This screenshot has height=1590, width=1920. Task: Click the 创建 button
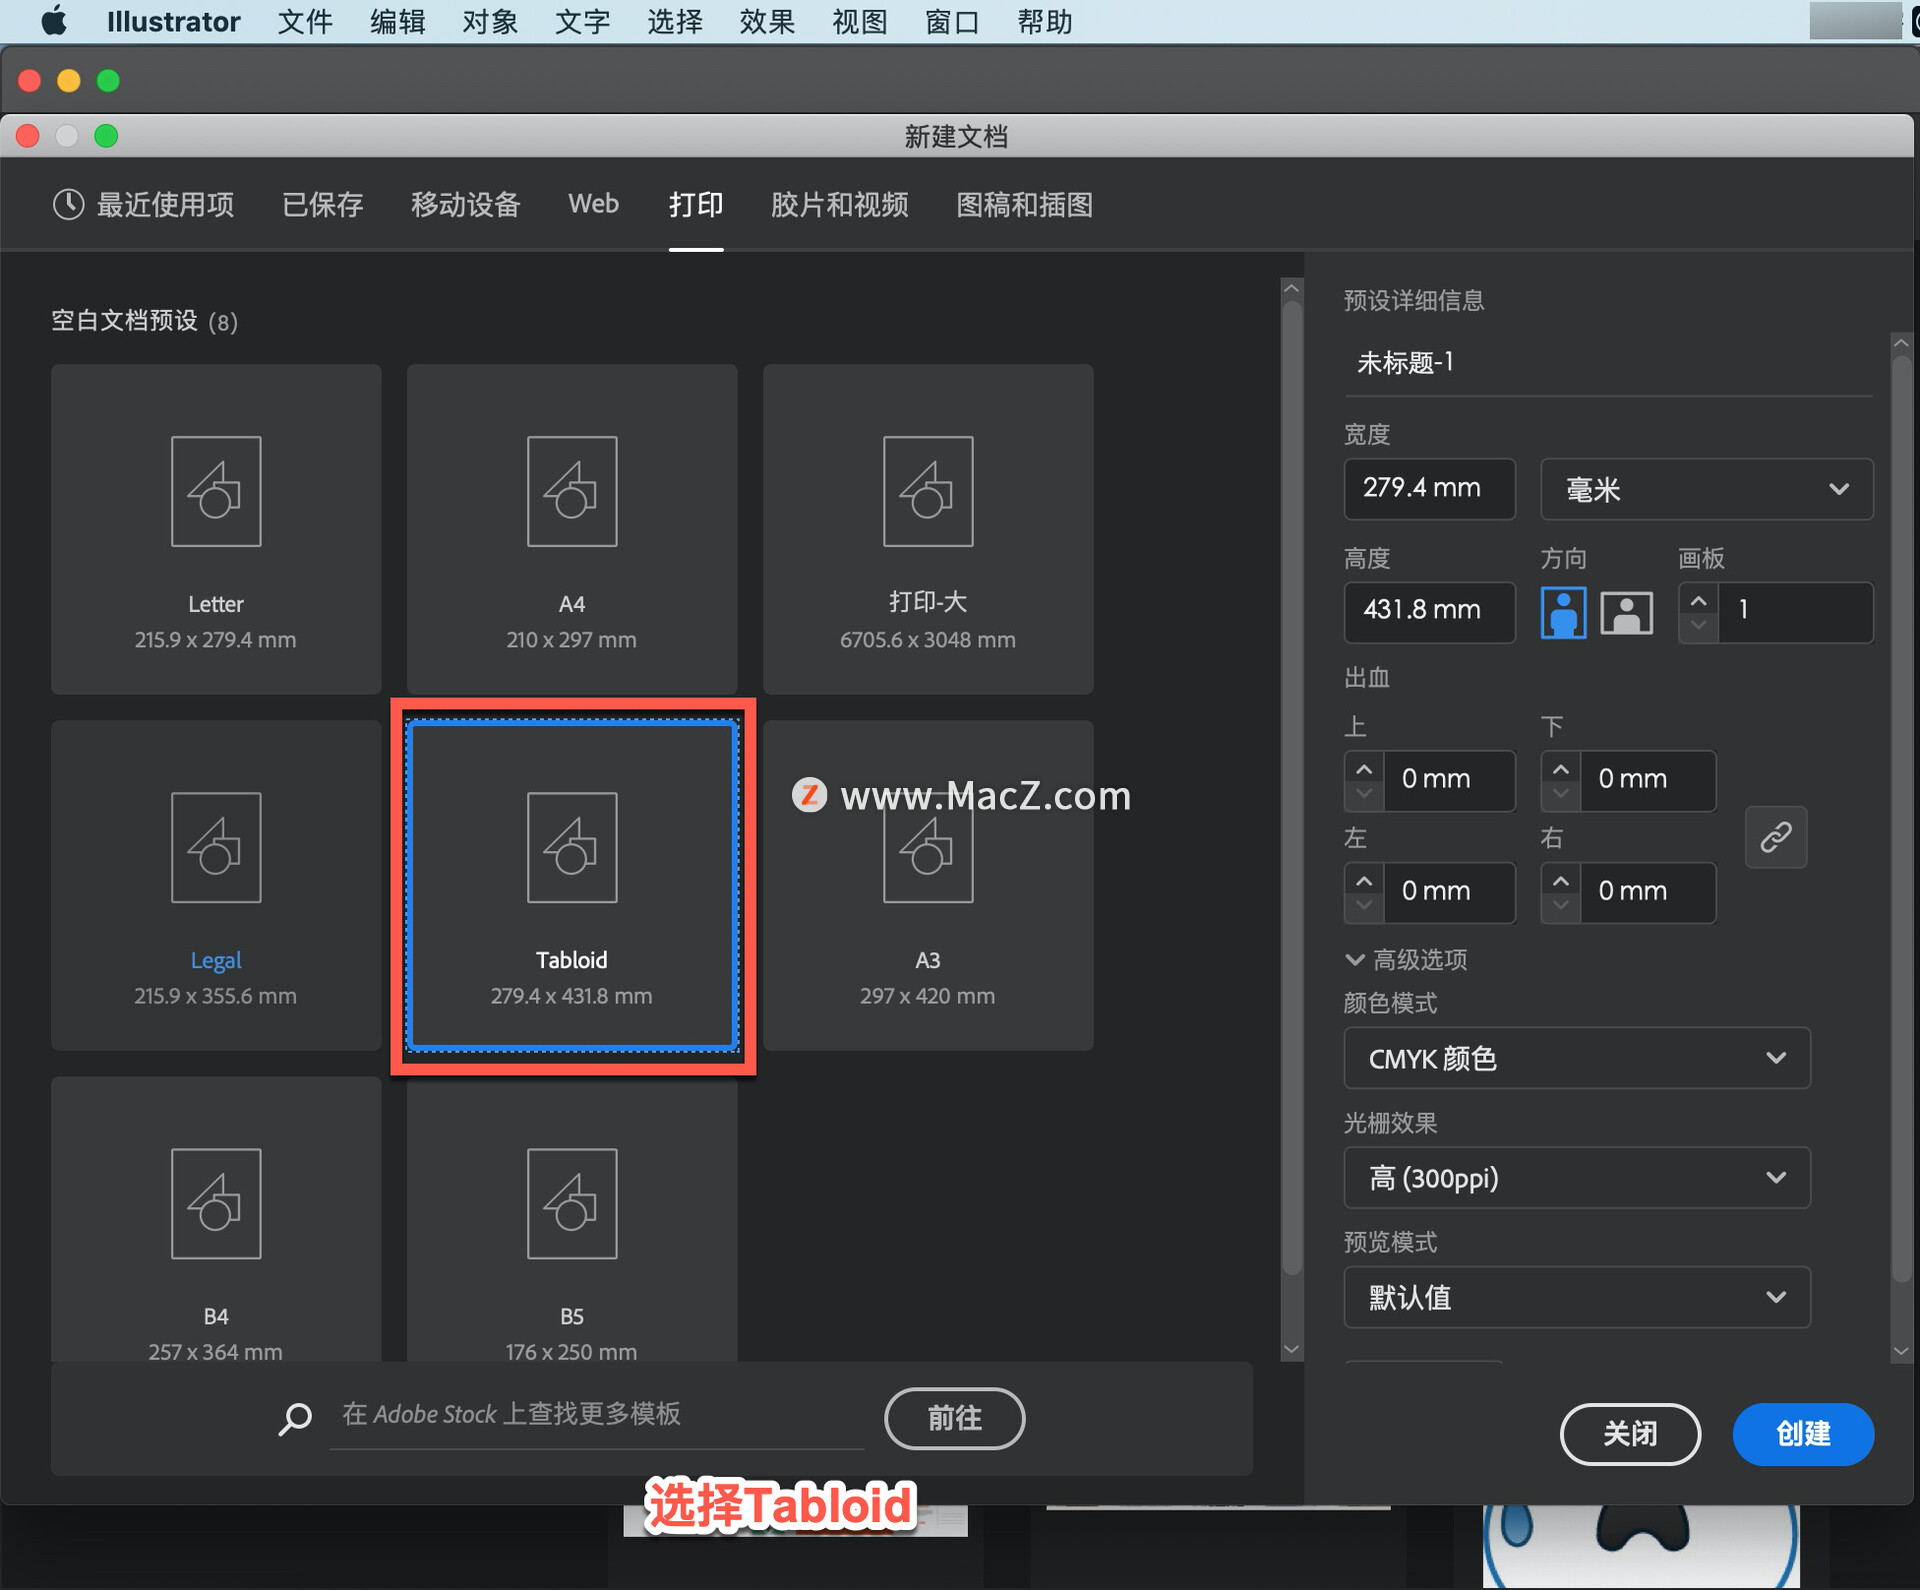tap(1803, 1434)
